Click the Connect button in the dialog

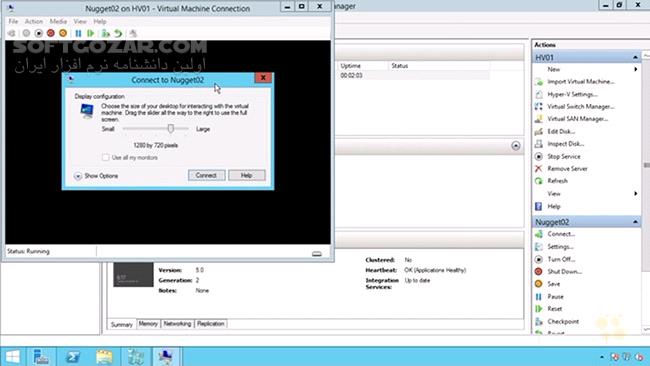point(206,175)
